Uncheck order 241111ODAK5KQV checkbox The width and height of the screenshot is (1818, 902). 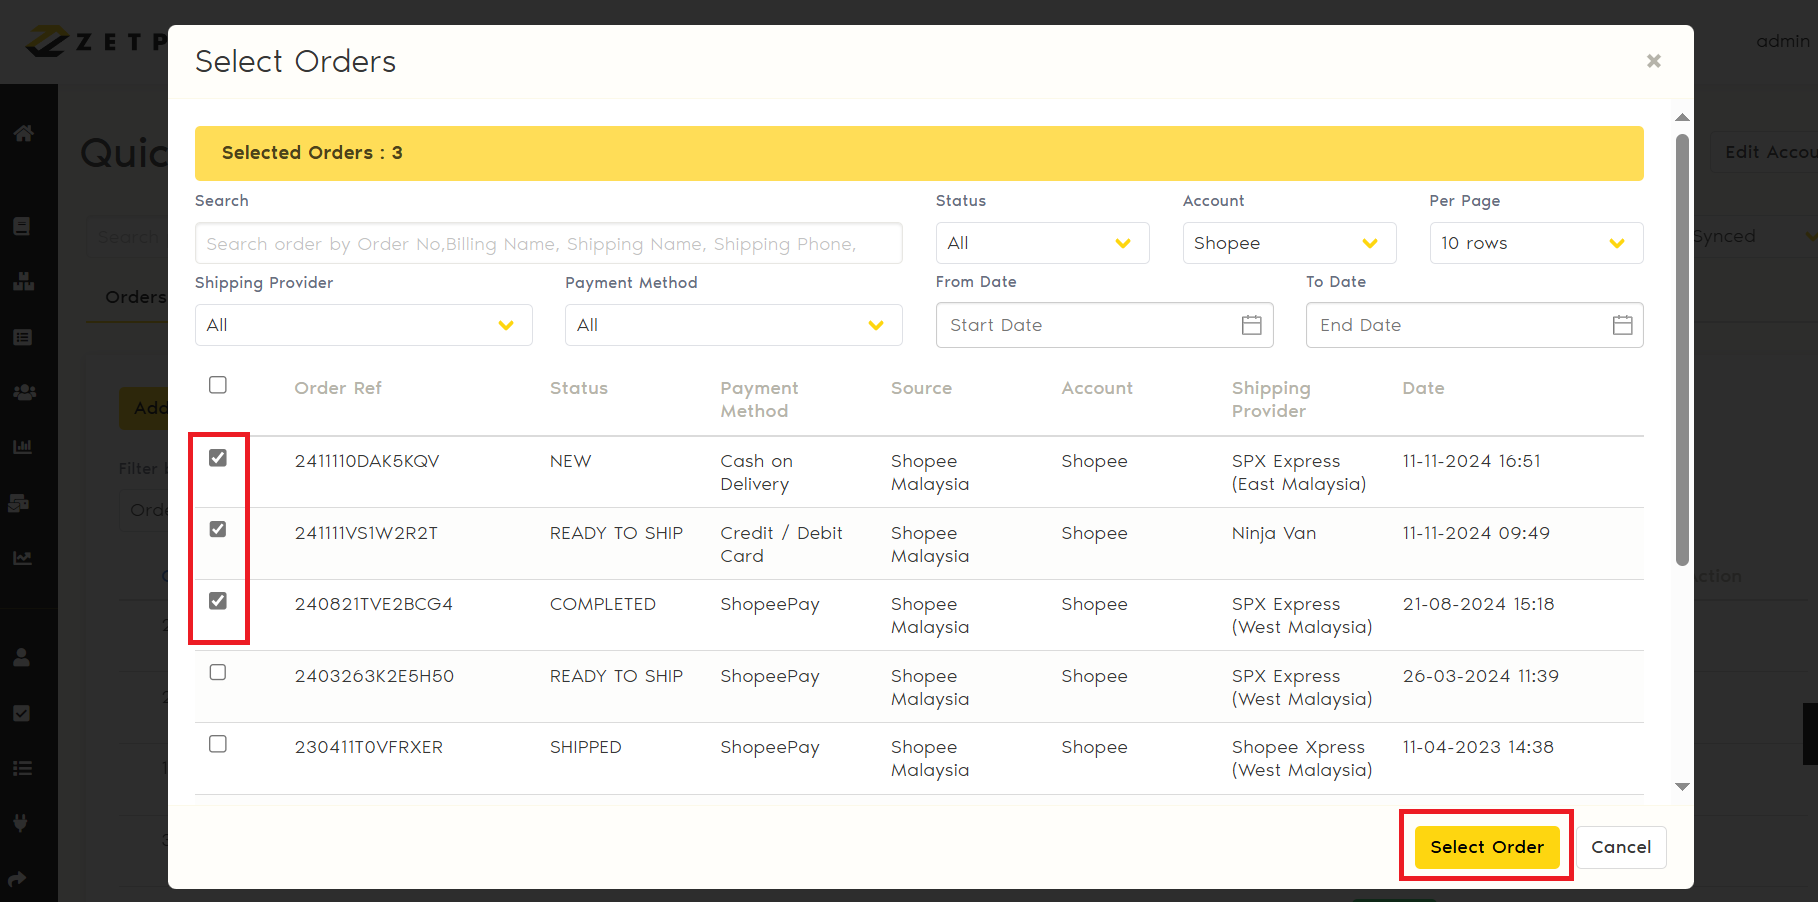coord(218,458)
